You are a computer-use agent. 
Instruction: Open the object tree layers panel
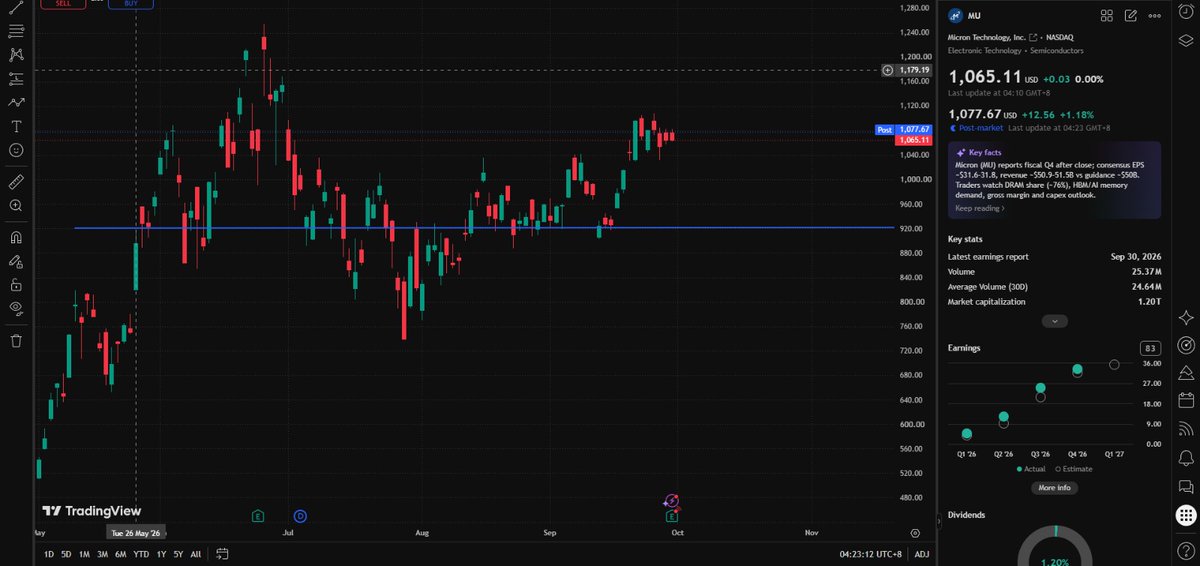(x=1185, y=40)
